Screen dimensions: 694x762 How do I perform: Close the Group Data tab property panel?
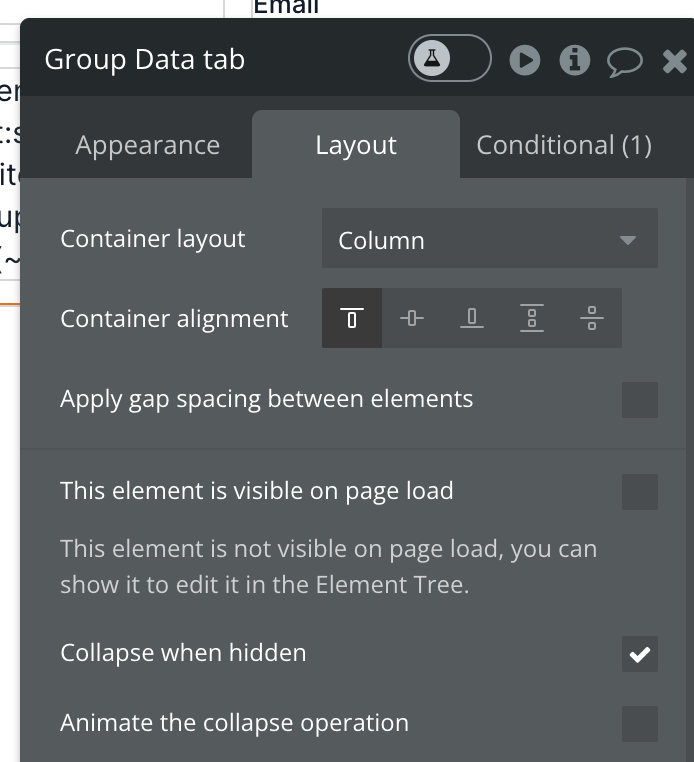click(x=675, y=62)
